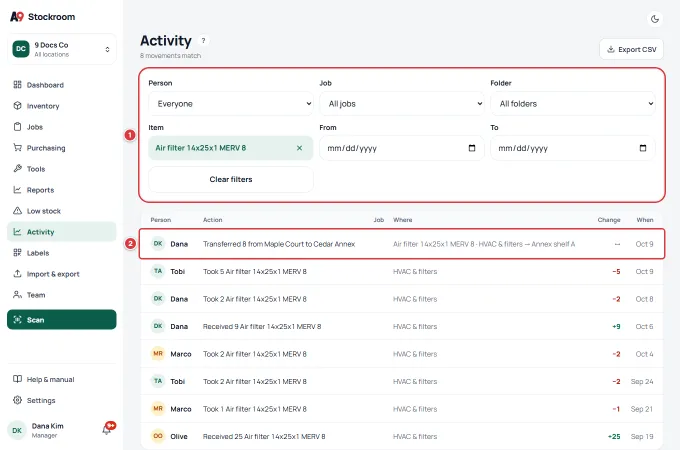Viewport: 680px width, 450px height.
Task: Open the Jobs clipboard icon
Action: tap(17, 127)
